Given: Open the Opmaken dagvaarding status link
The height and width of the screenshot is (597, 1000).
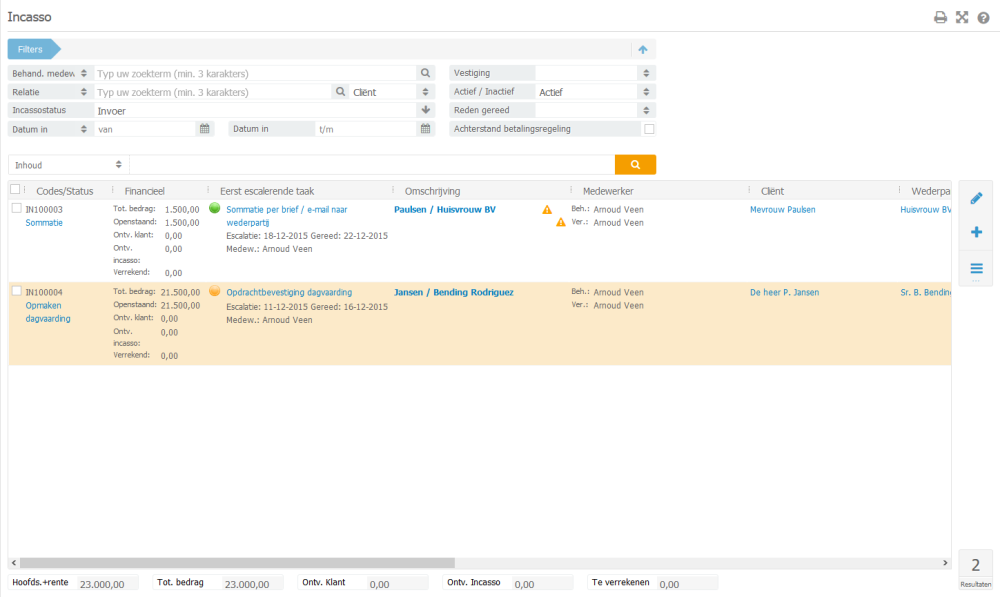Looking at the screenshot, I should click(x=48, y=312).
